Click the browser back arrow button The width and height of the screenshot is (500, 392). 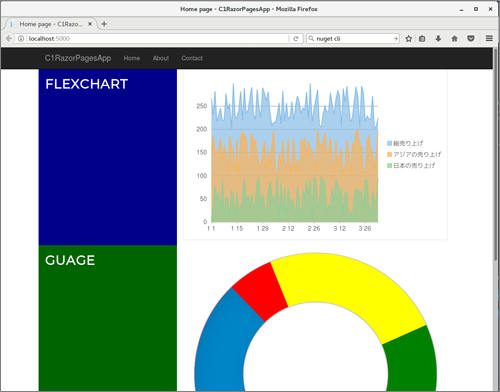click(9, 39)
